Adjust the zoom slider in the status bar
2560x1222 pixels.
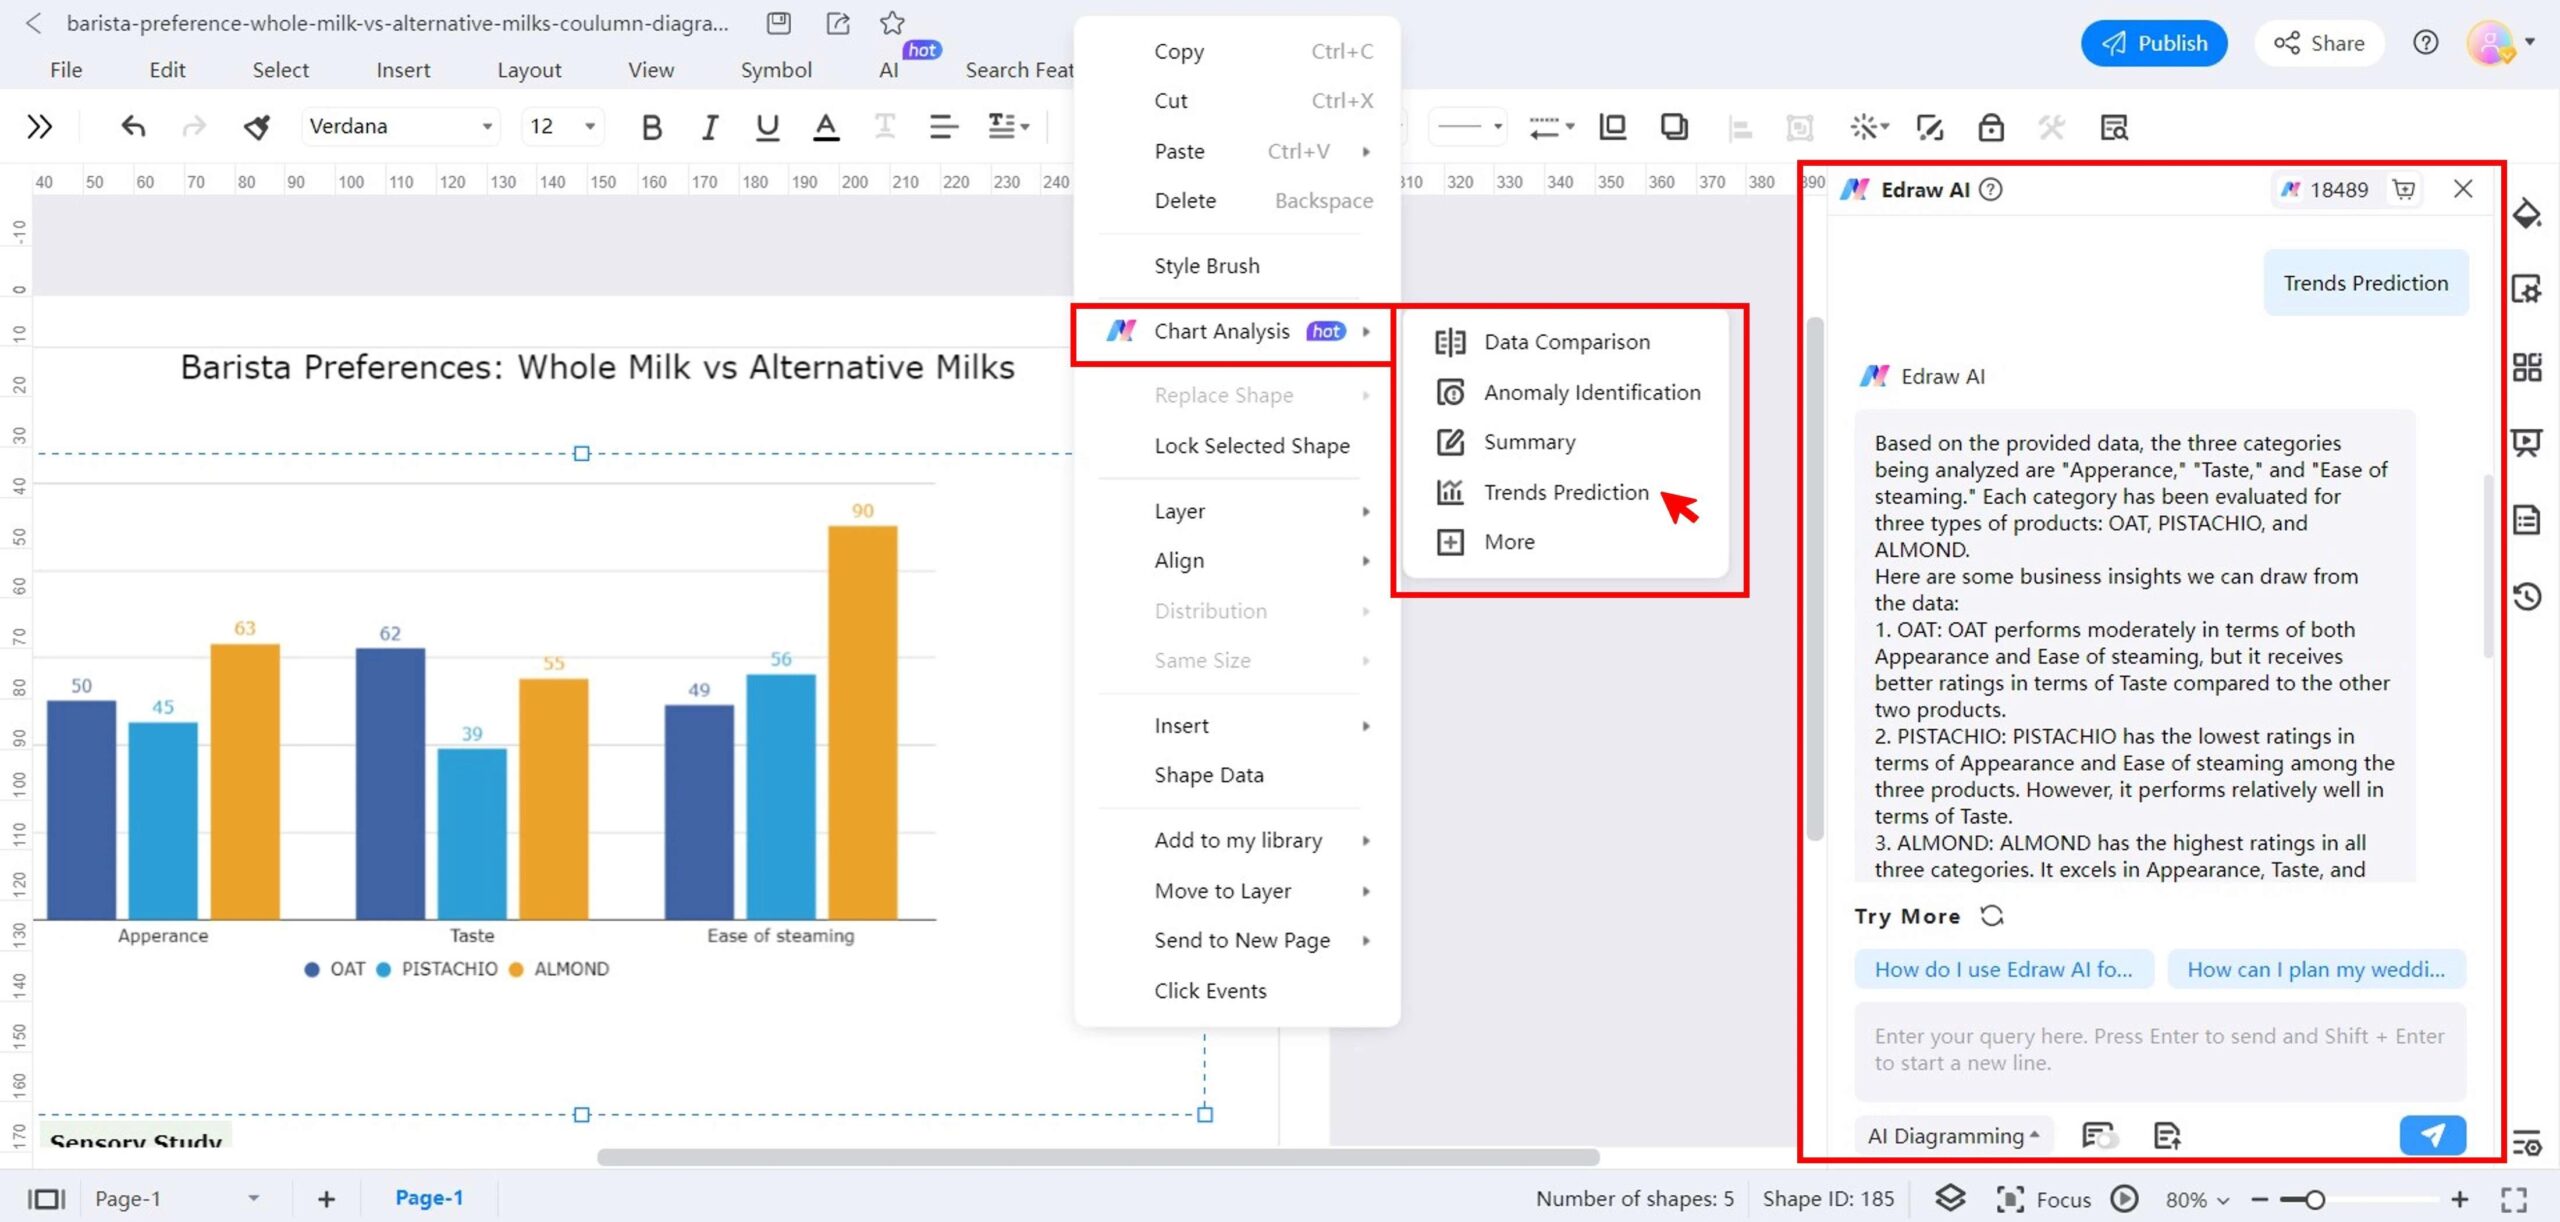(x=2310, y=1198)
